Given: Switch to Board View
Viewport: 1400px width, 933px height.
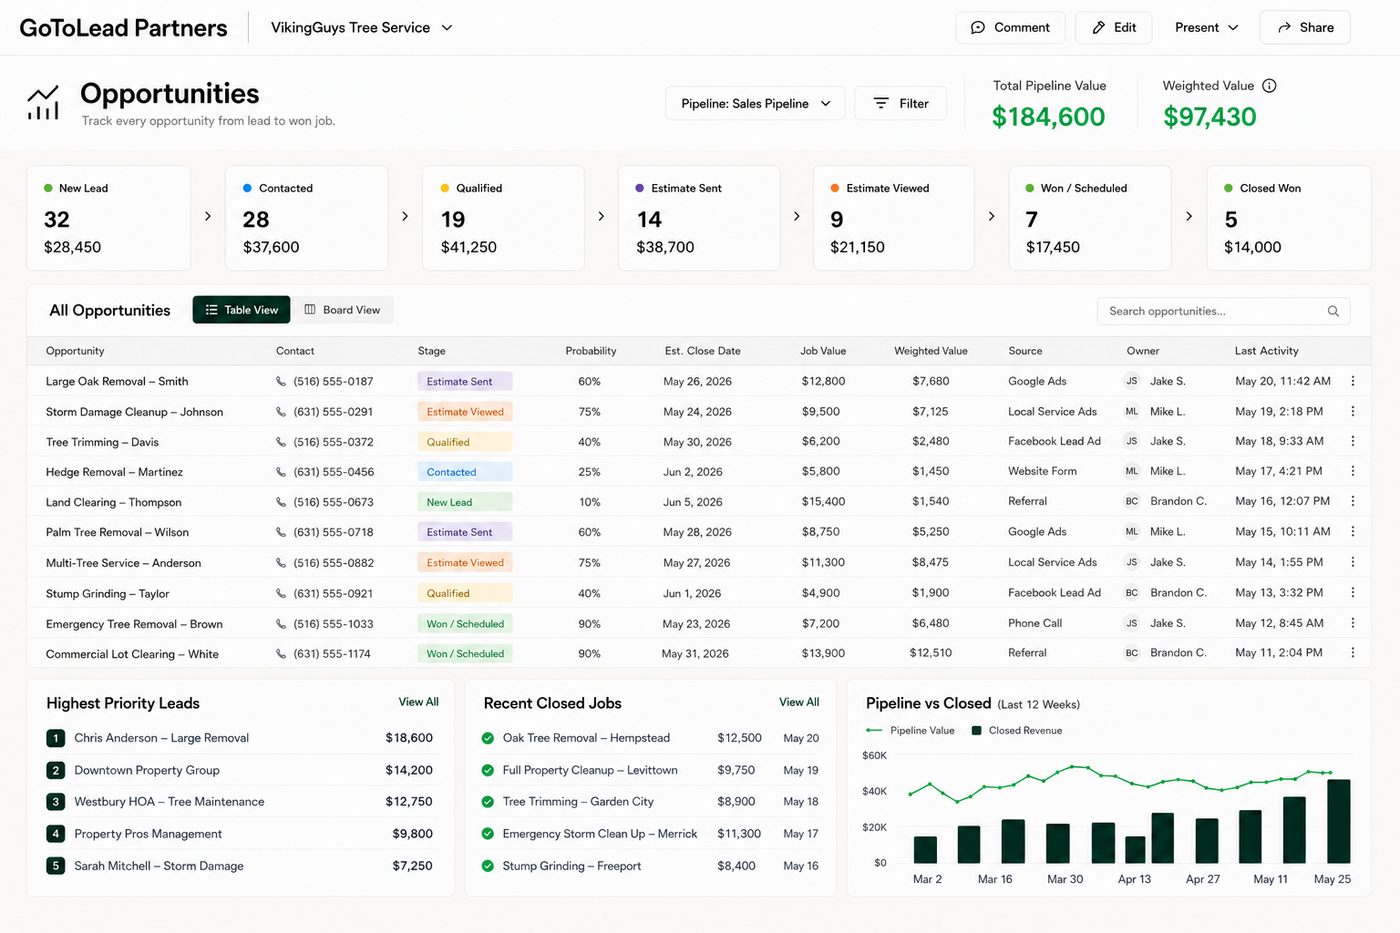Looking at the screenshot, I should tap(342, 310).
